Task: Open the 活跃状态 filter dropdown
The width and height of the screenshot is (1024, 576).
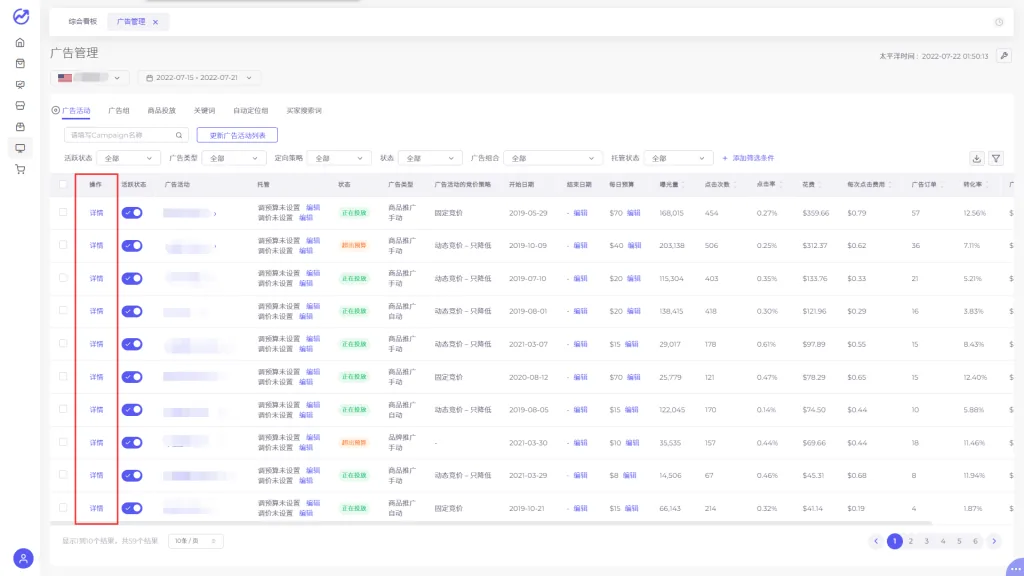Action: (x=128, y=158)
